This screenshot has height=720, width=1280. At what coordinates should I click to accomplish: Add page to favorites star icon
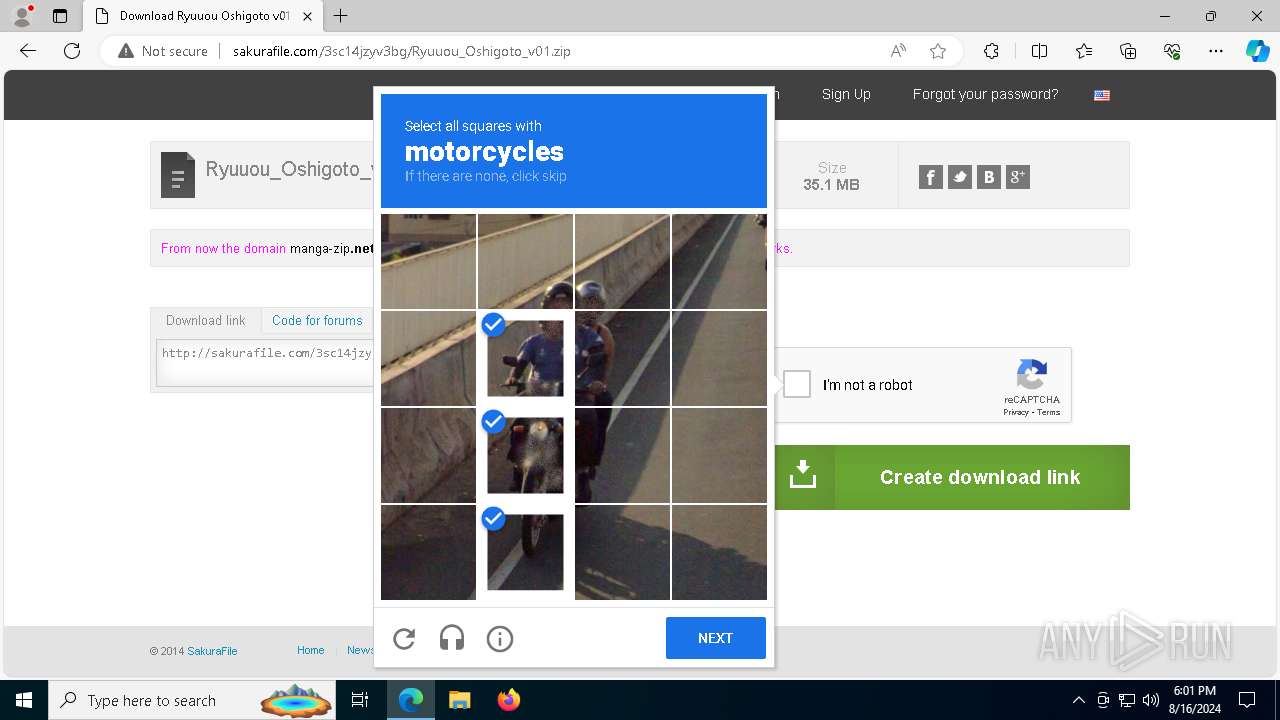(x=938, y=51)
